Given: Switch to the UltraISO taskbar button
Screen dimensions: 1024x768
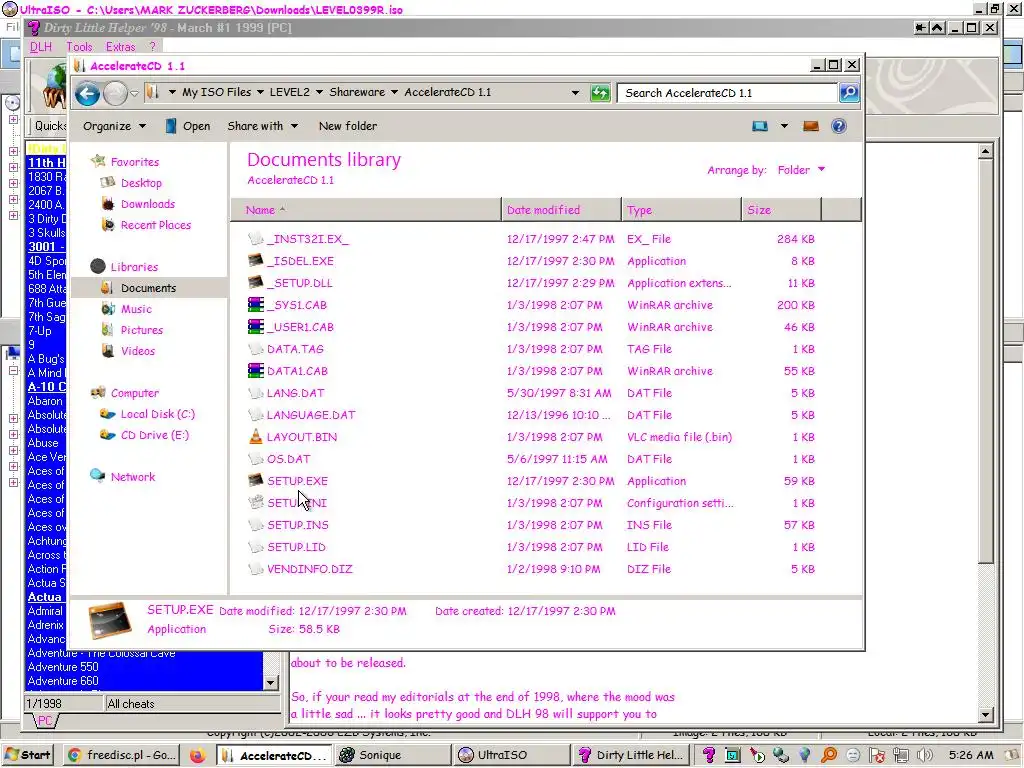Looking at the screenshot, I should [510, 756].
